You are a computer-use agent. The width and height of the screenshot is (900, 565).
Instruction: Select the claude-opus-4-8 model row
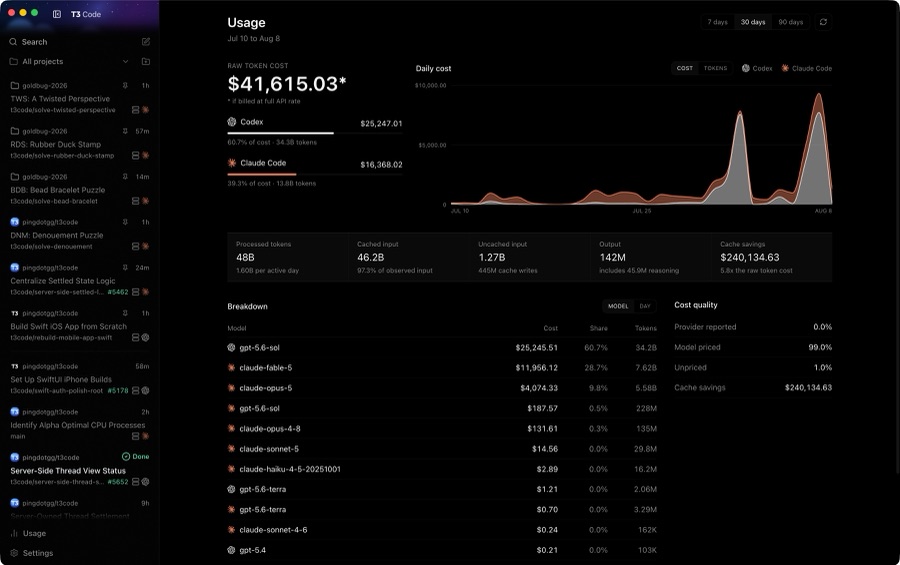[x=442, y=428]
